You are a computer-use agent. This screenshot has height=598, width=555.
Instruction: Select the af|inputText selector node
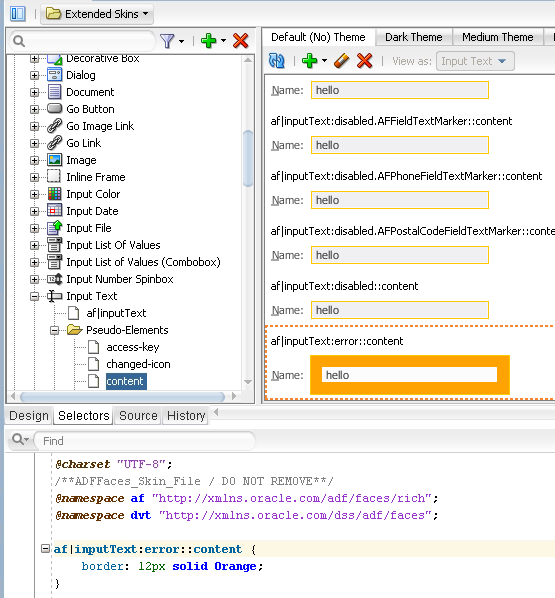click(116, 313)
